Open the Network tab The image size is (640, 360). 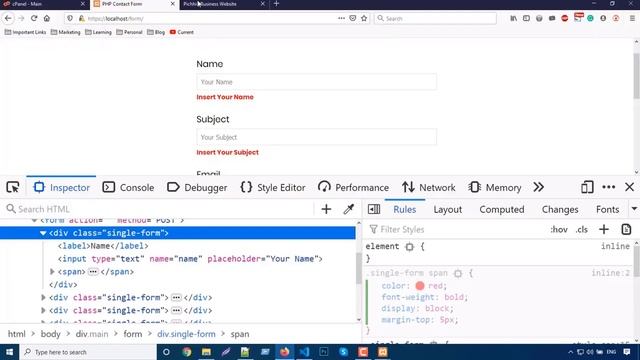click(x=429, y=187)
